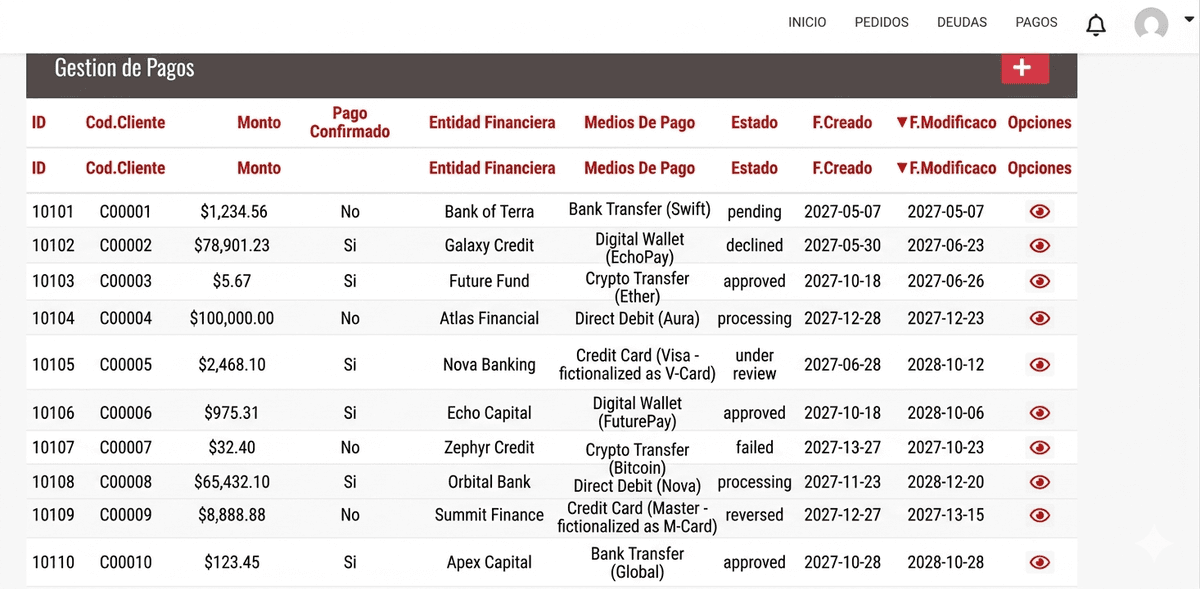Click the user avatar profile icon
The width and height of the screenshot is (1200, 589).
(x=1151, y=24)
